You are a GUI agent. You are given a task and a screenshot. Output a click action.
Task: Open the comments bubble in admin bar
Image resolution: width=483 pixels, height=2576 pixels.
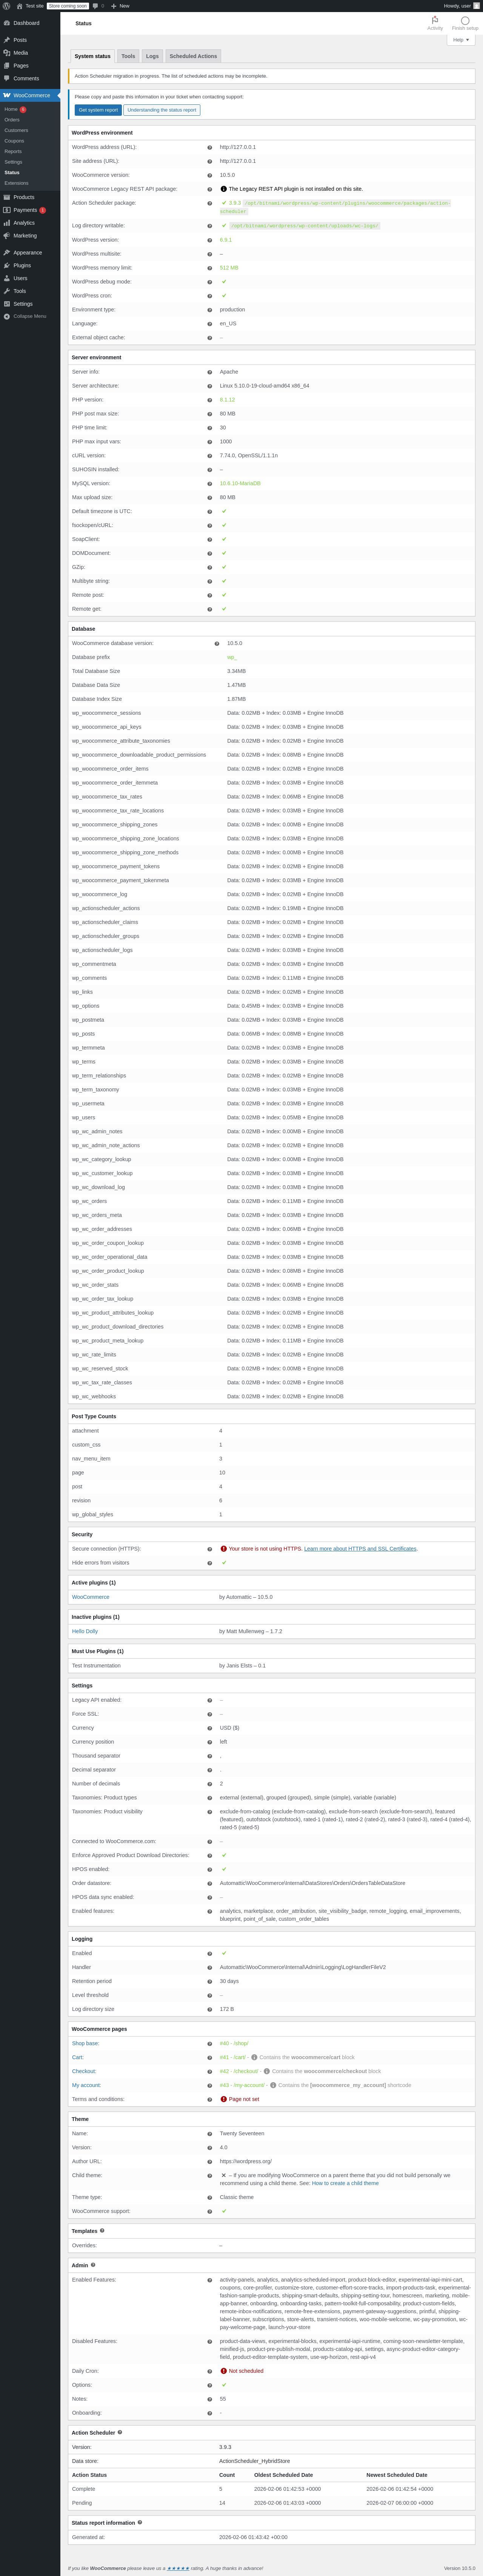[98, 6]
